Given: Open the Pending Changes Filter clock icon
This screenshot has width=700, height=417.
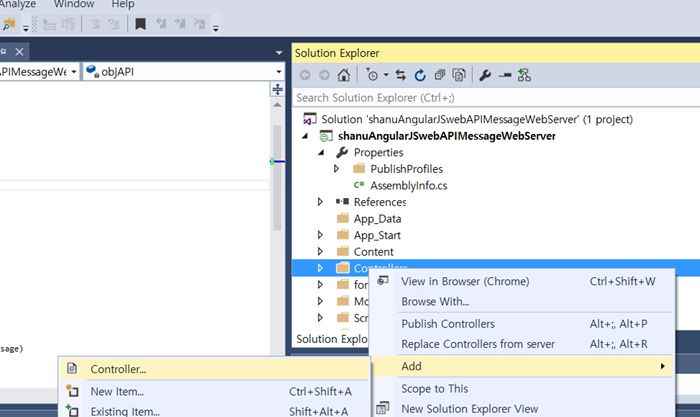Looking at the screenshot, I should point(372,75).
